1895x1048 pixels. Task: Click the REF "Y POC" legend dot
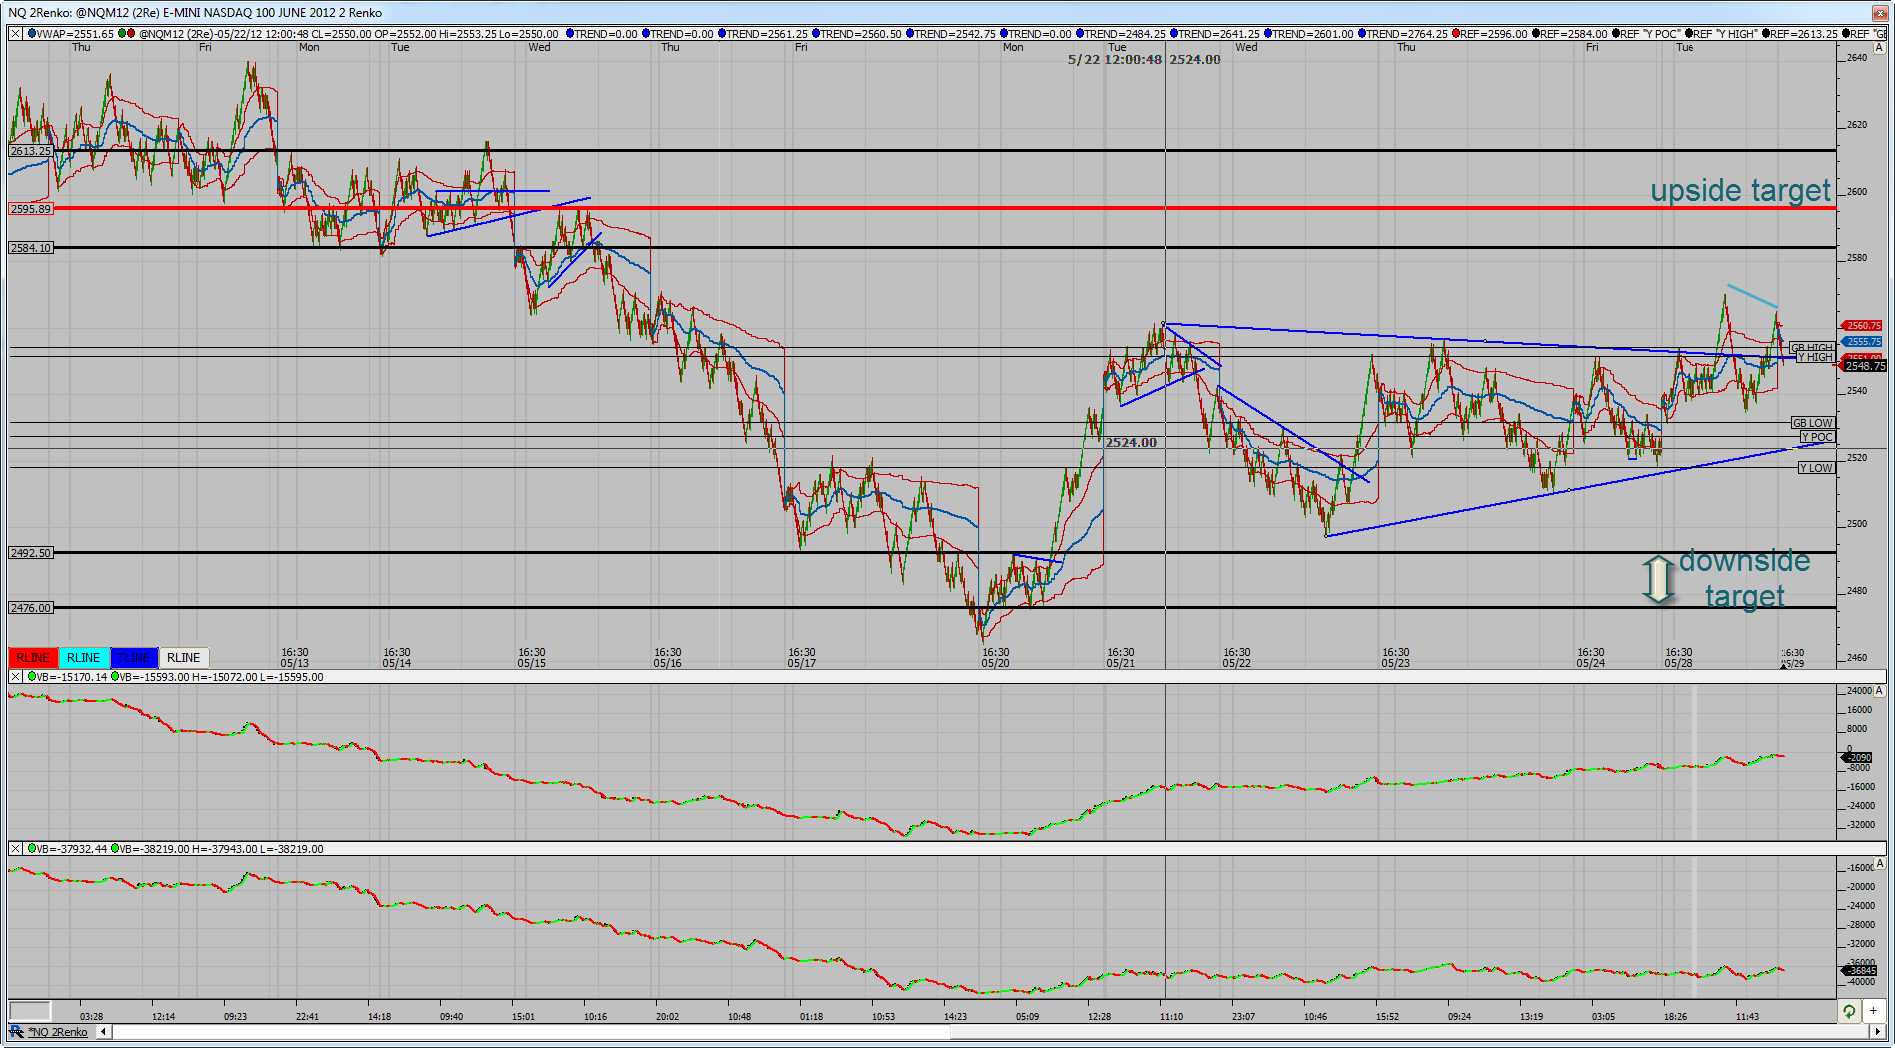(x=1615, y=34)
